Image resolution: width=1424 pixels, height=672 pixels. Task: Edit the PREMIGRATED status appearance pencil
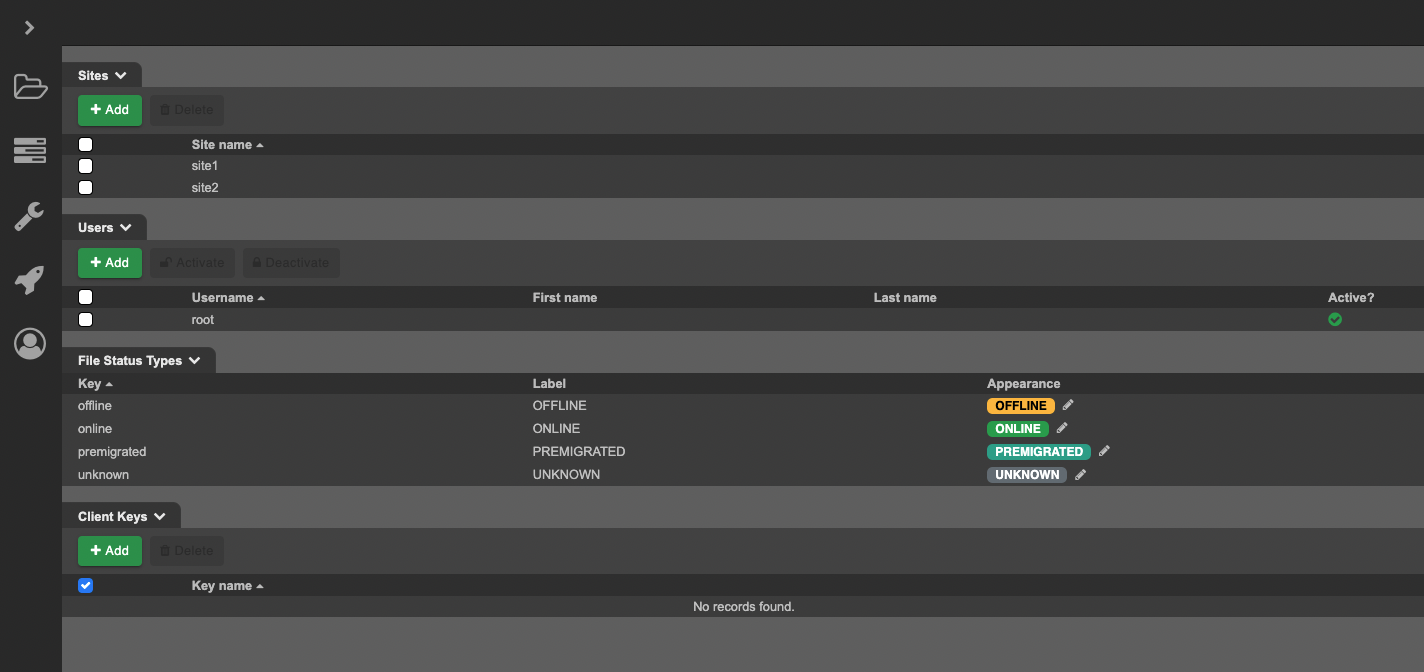click(1104, 451)
